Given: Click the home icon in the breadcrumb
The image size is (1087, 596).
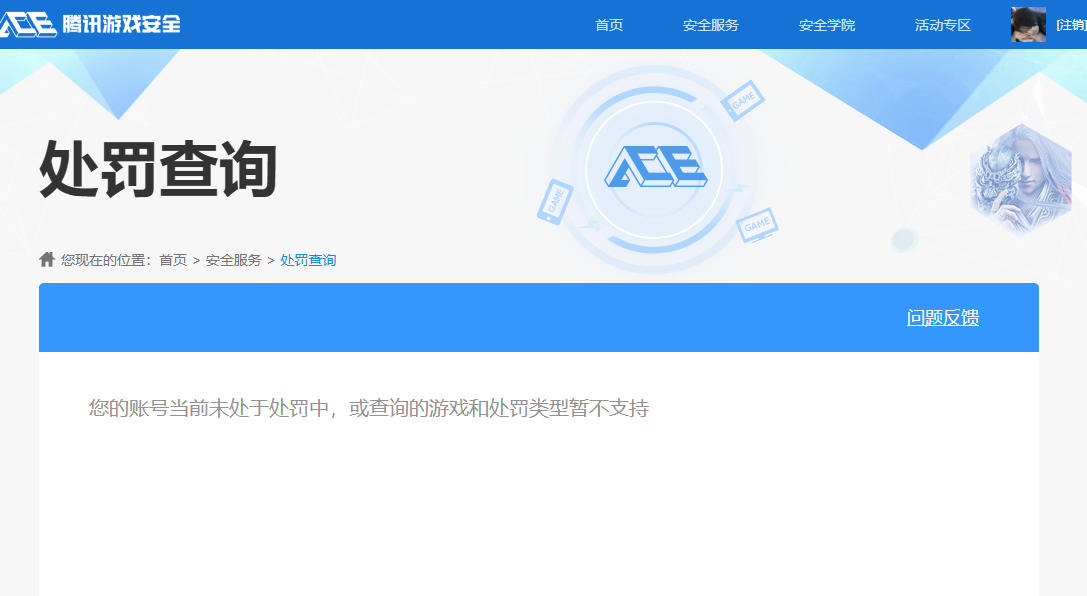Looking at the screenshot, I should [46, 259].
